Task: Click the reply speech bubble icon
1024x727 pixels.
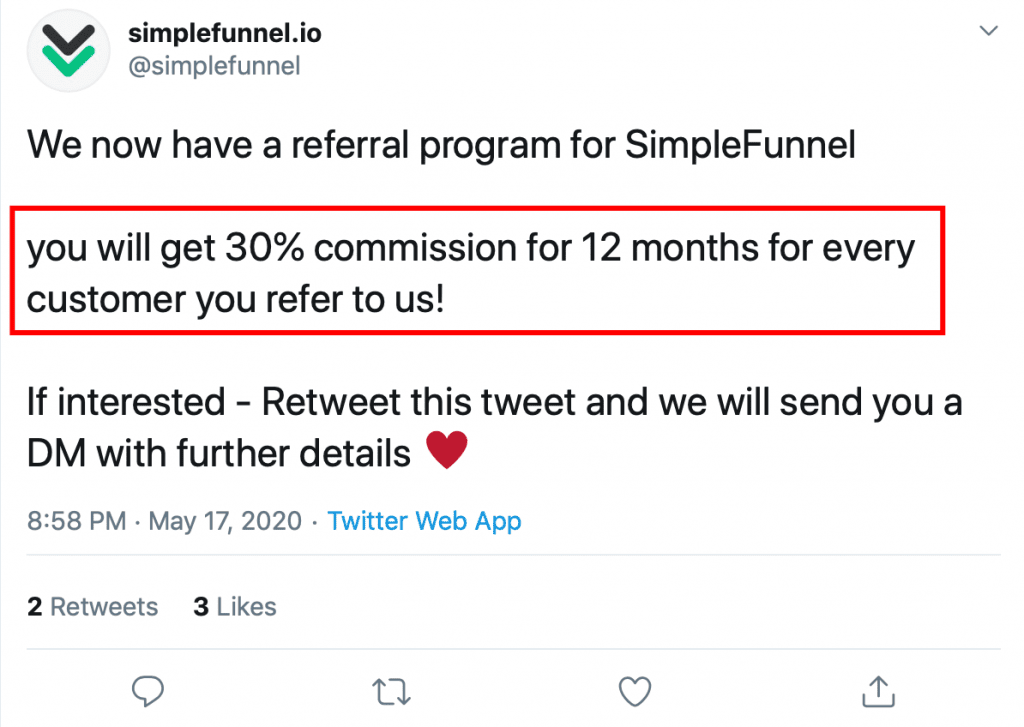Action: (x=148, y=691)
